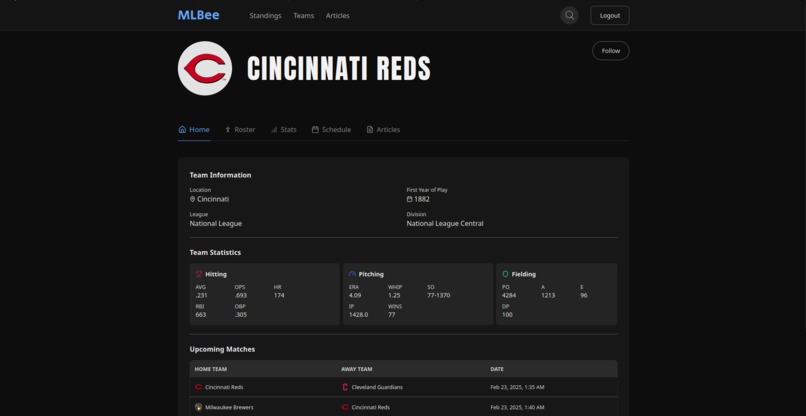Image resolution: width=806 pixels, height=416 pixels.
Task: Click the Cincinnati Reds team logo
Action: pos(205,68)
